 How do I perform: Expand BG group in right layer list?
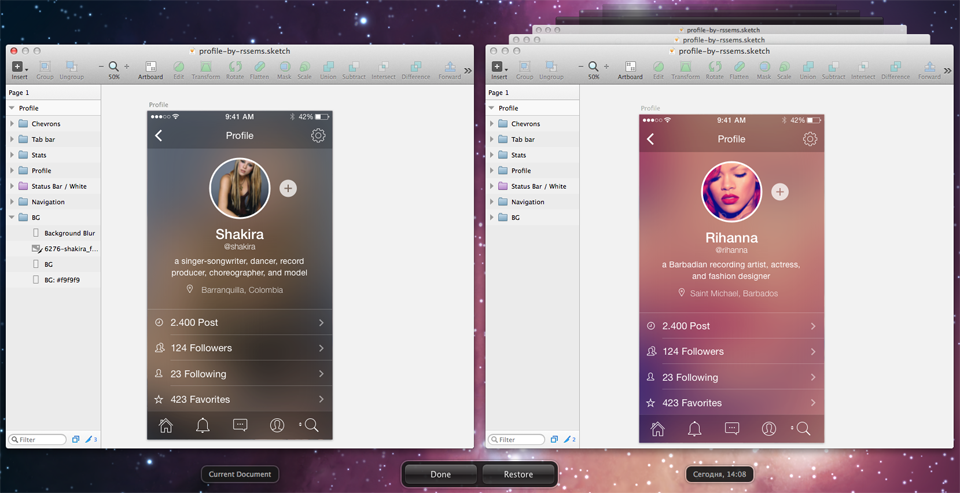click(491, 217)
